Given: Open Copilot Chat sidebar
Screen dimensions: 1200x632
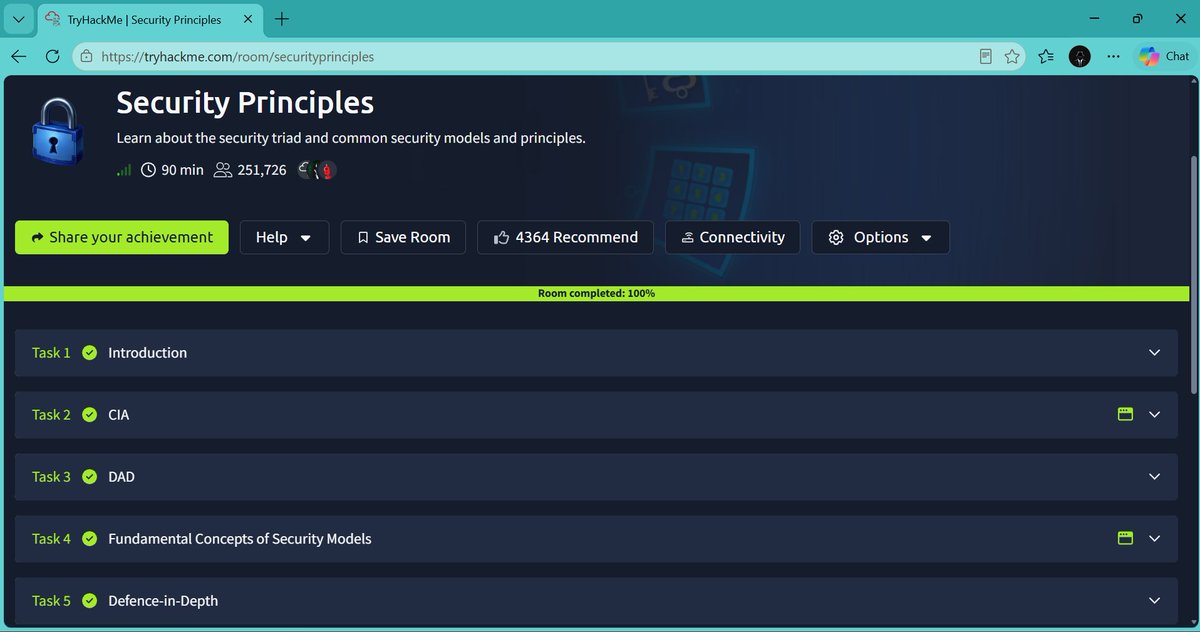Looking at the screenshot, I should (x=1163, y=57).
